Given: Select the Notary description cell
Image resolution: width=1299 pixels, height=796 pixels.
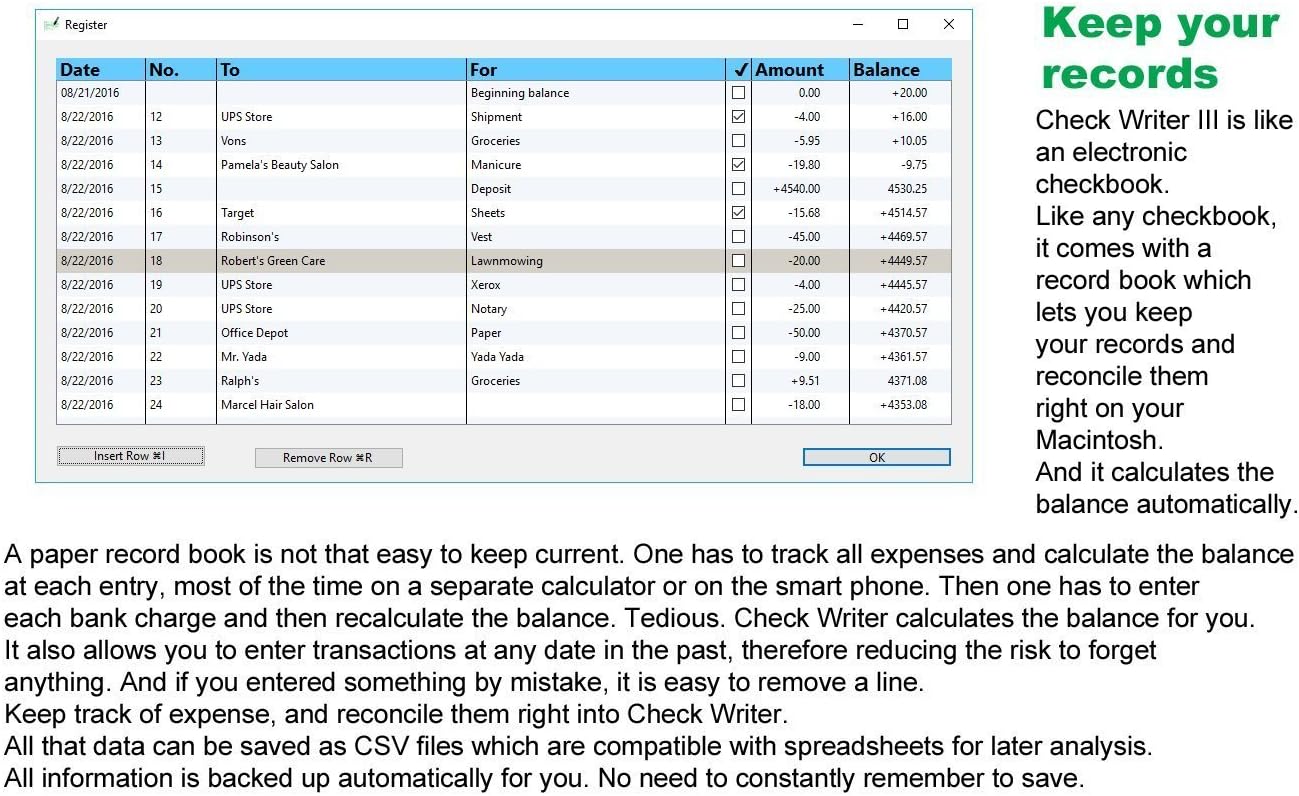Looking at the screenshot, I should (596, 309).
